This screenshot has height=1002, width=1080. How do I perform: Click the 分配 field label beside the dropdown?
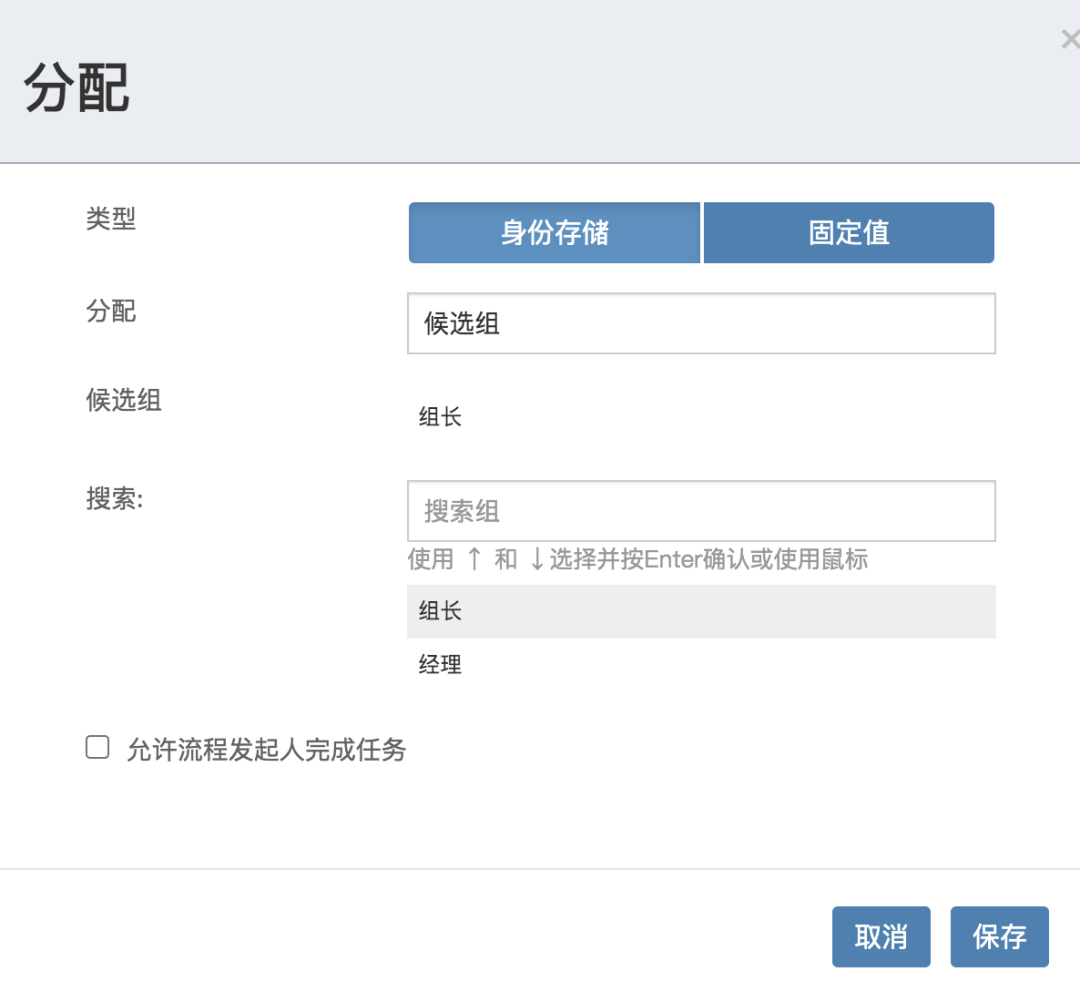pyautogui.click(x=111, y=311)
